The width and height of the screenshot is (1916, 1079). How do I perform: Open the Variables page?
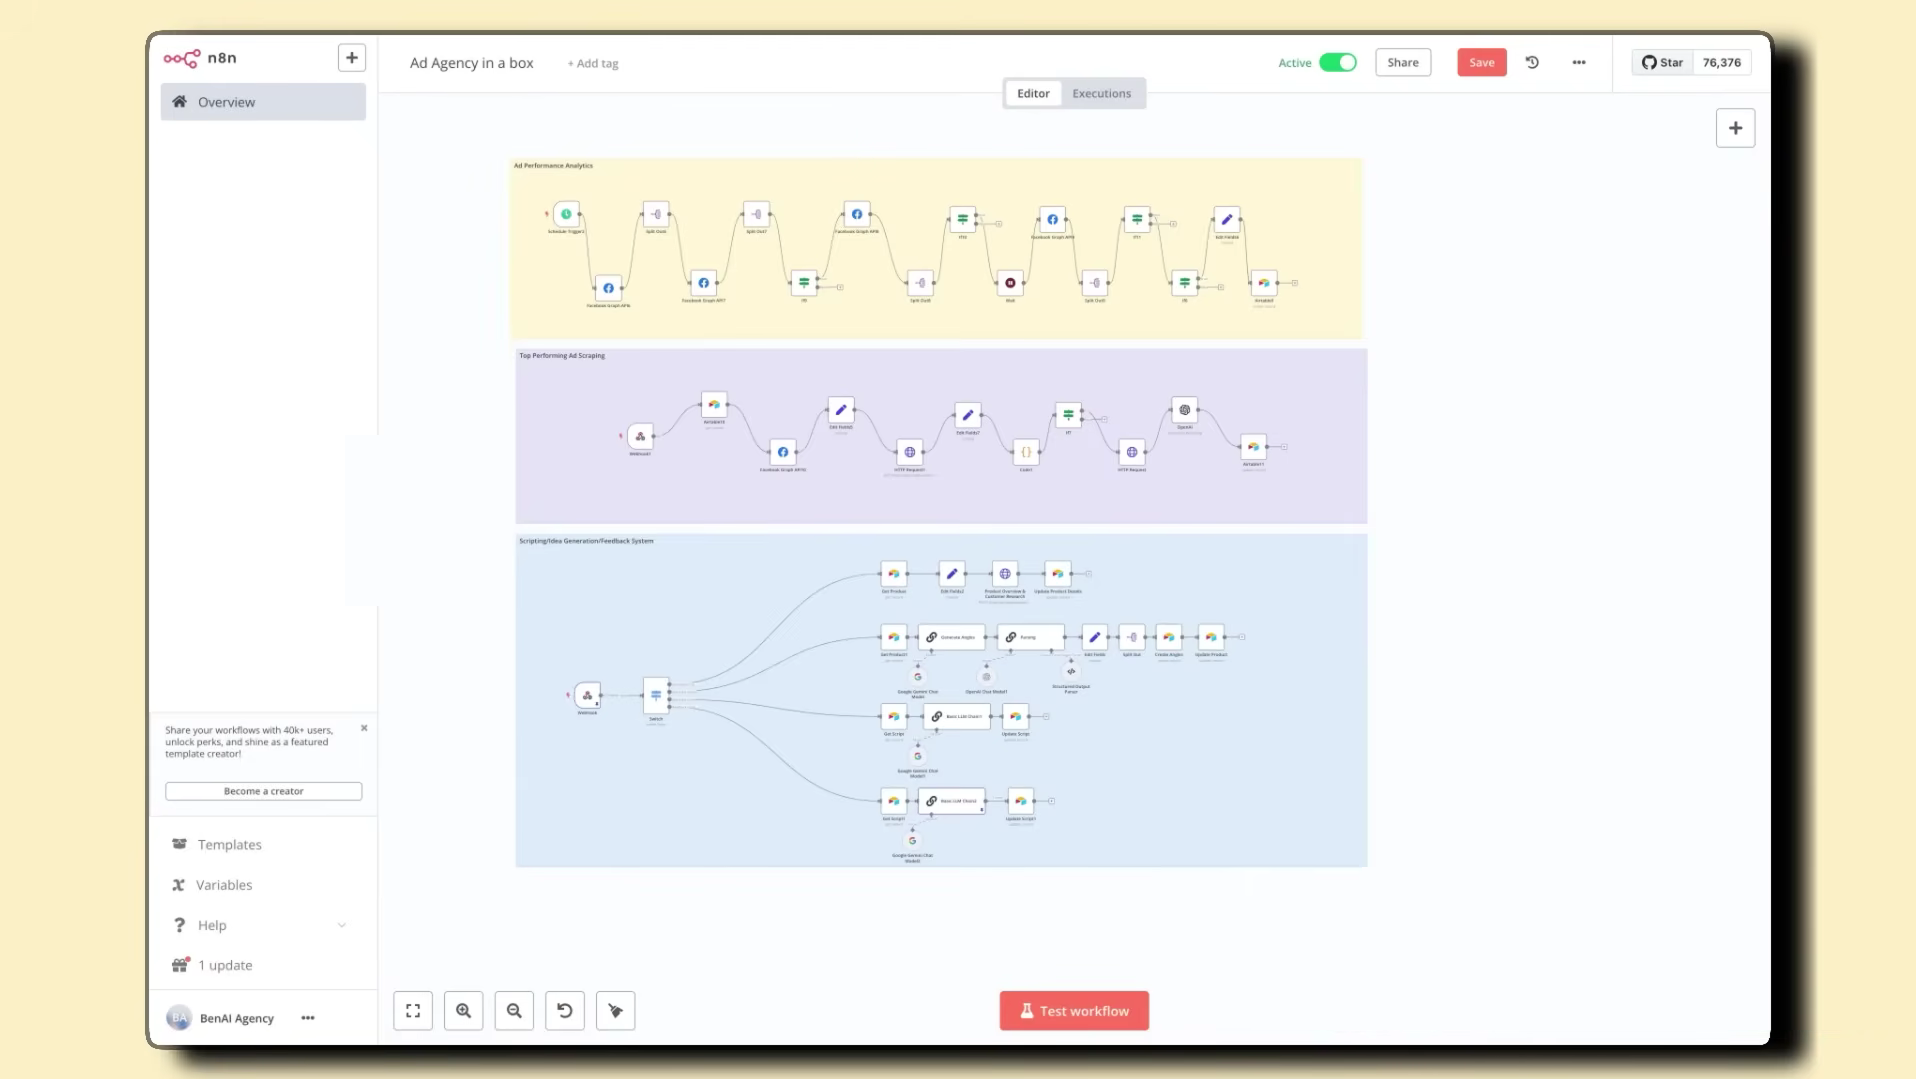click(224, 885)
